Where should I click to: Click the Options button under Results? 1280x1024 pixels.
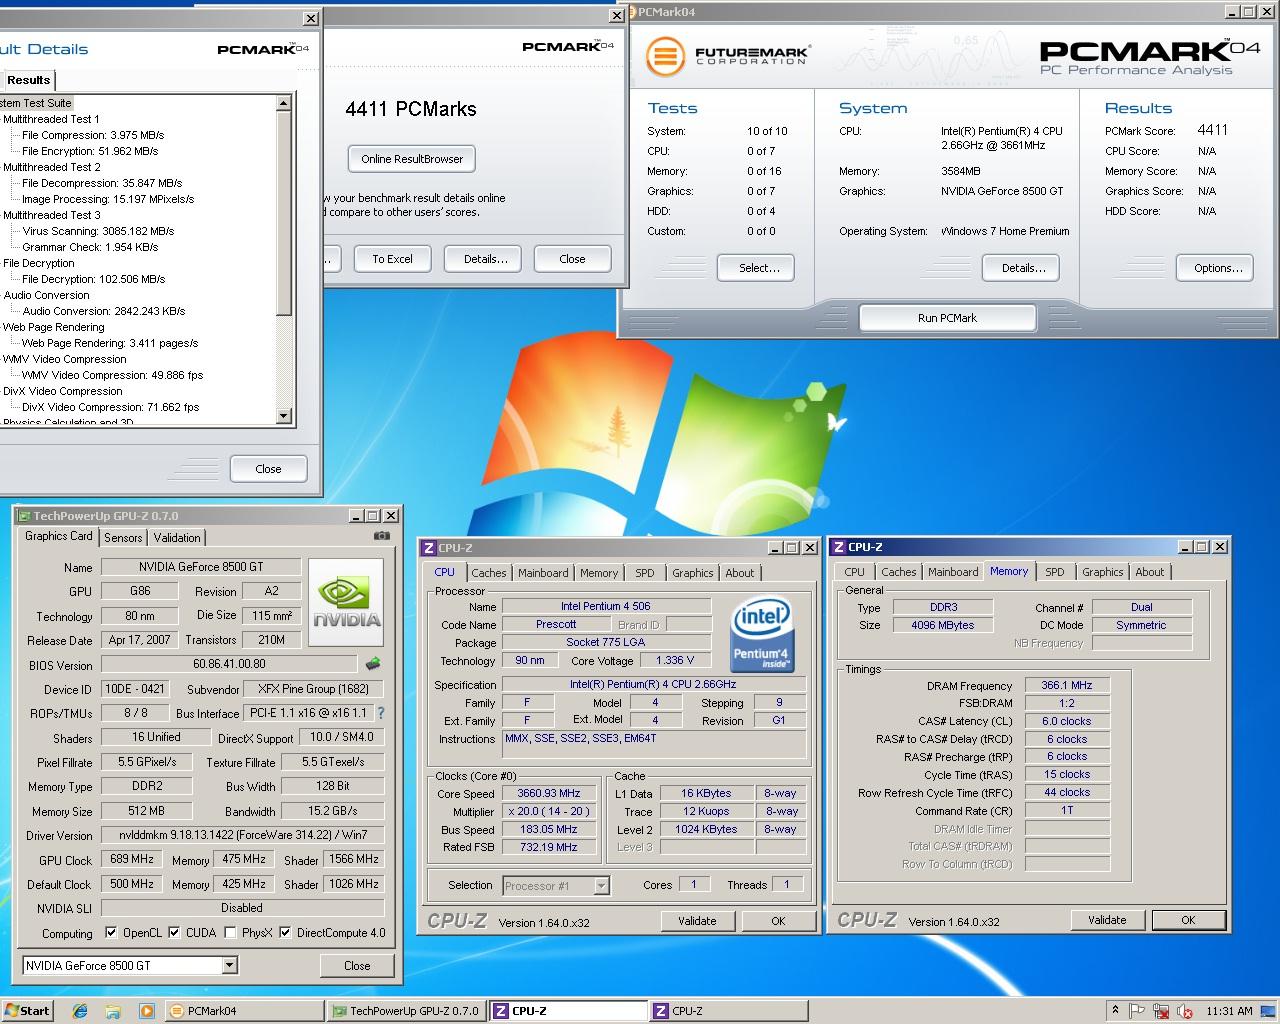pos(1217,268)
